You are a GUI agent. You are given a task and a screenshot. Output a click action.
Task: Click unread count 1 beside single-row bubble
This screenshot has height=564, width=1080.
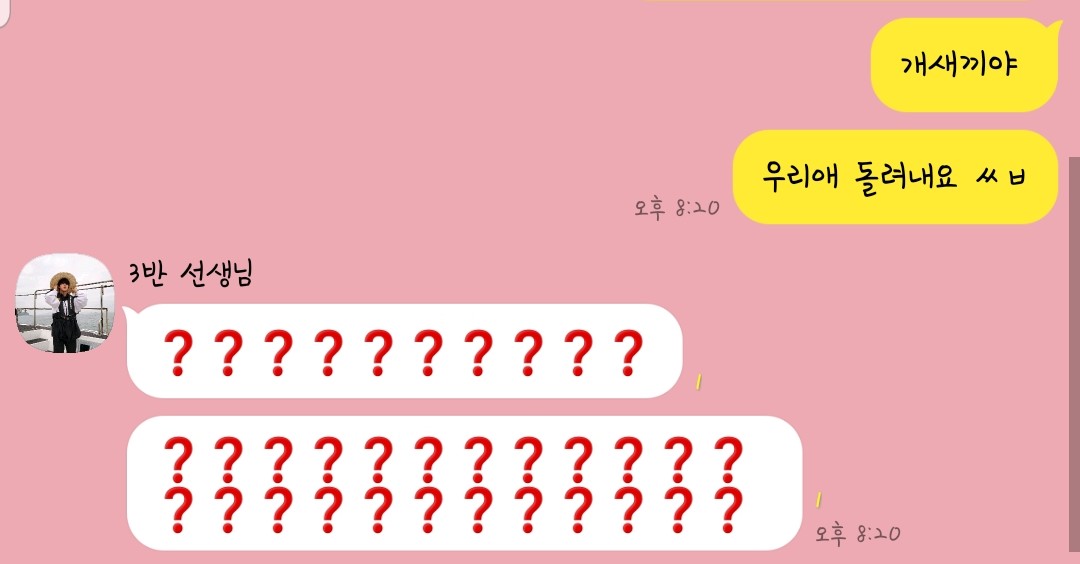coord(698,382)
